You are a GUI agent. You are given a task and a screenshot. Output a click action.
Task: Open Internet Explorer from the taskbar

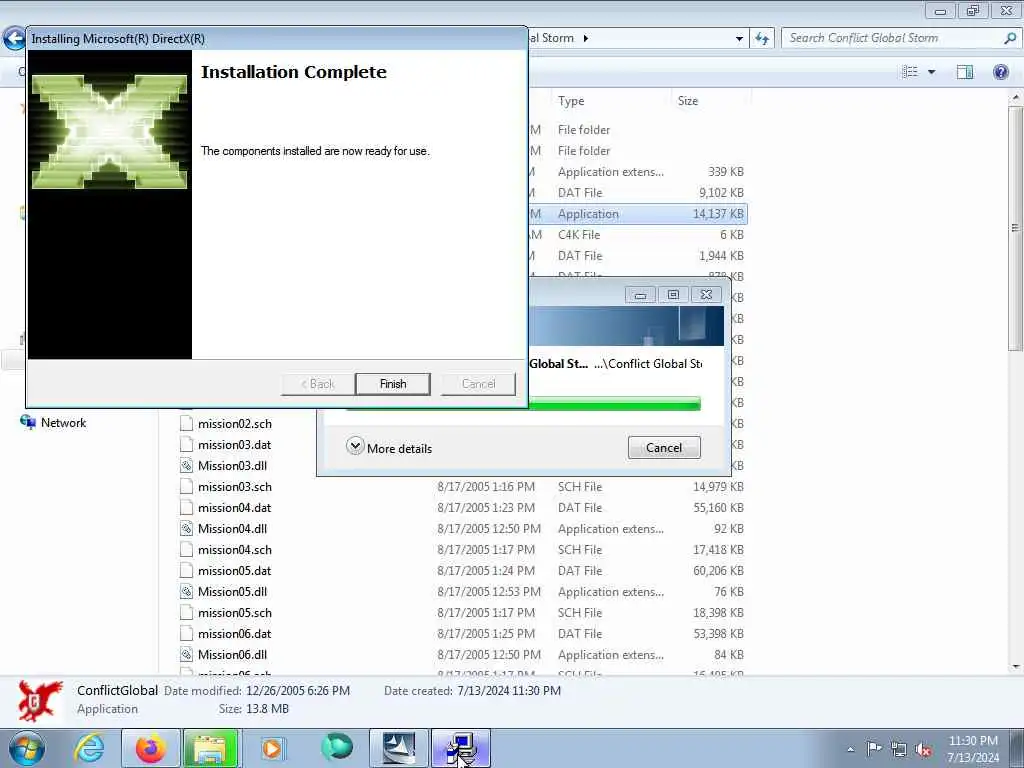point(88,748)
